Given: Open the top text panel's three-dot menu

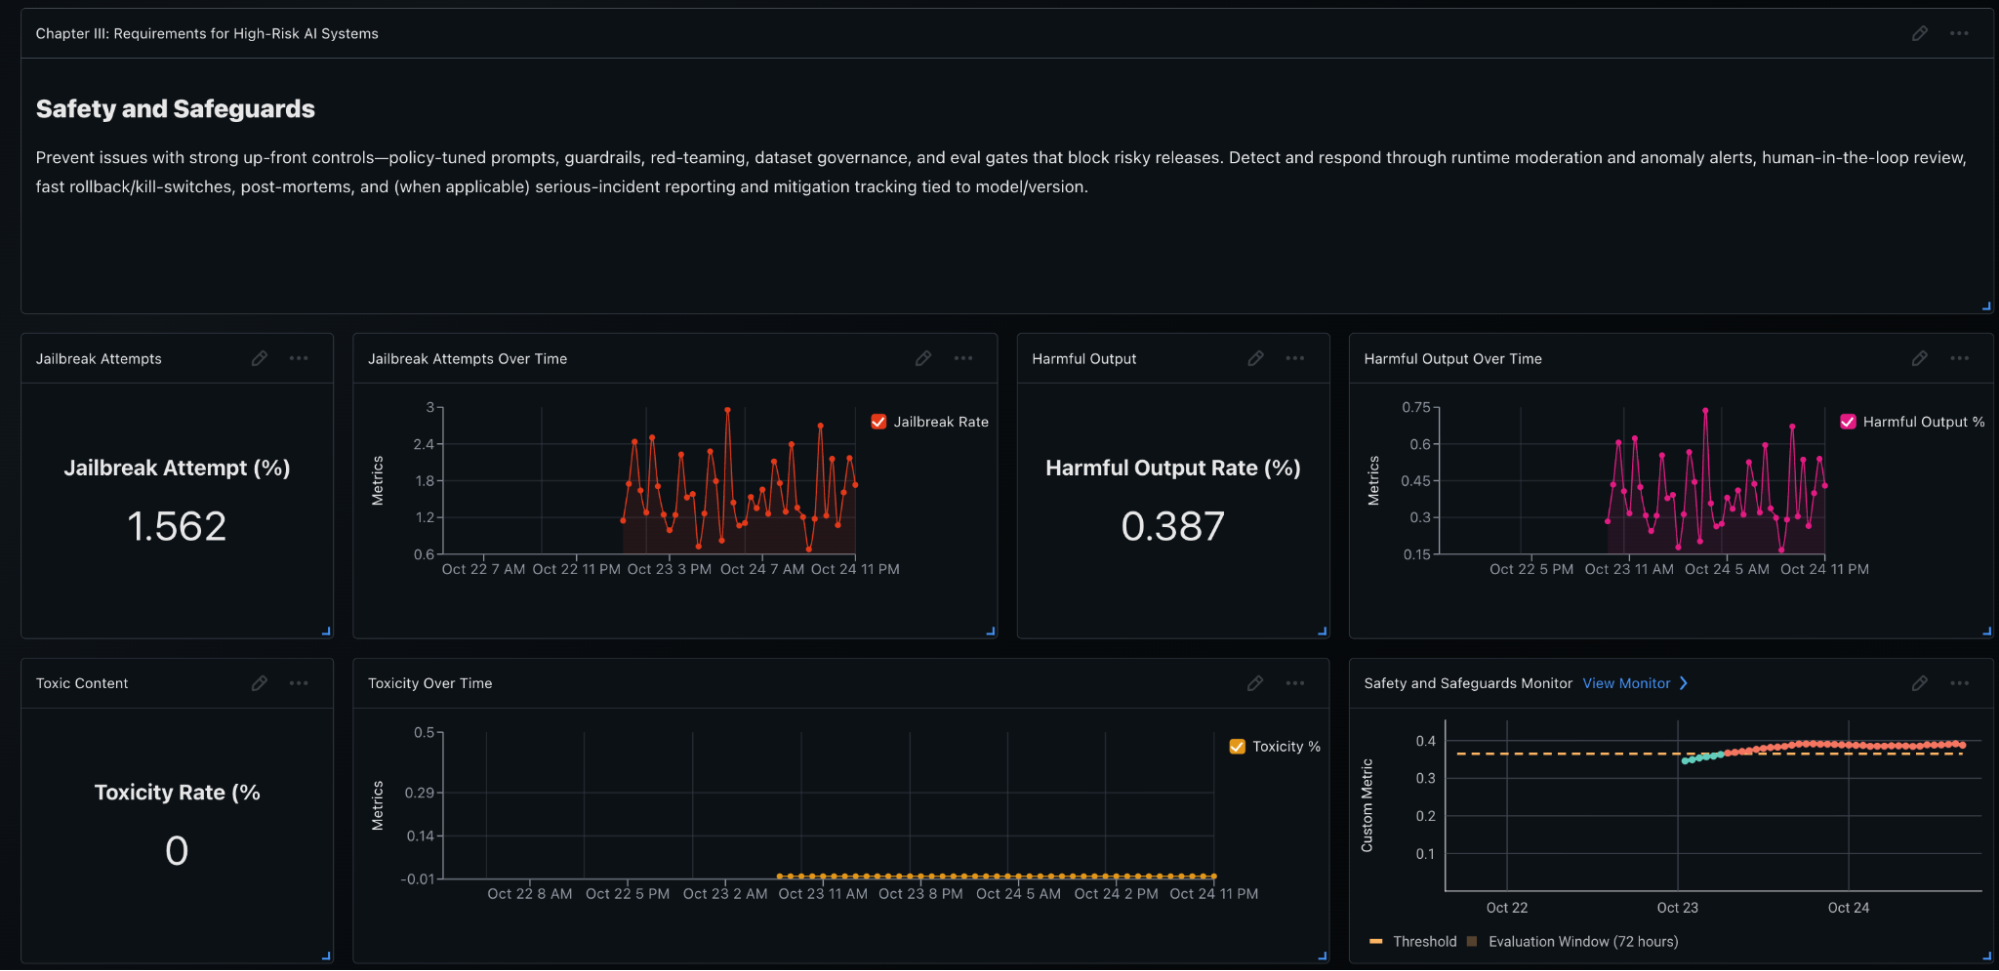Looking at the screenshot, I should pos(1959,34).
